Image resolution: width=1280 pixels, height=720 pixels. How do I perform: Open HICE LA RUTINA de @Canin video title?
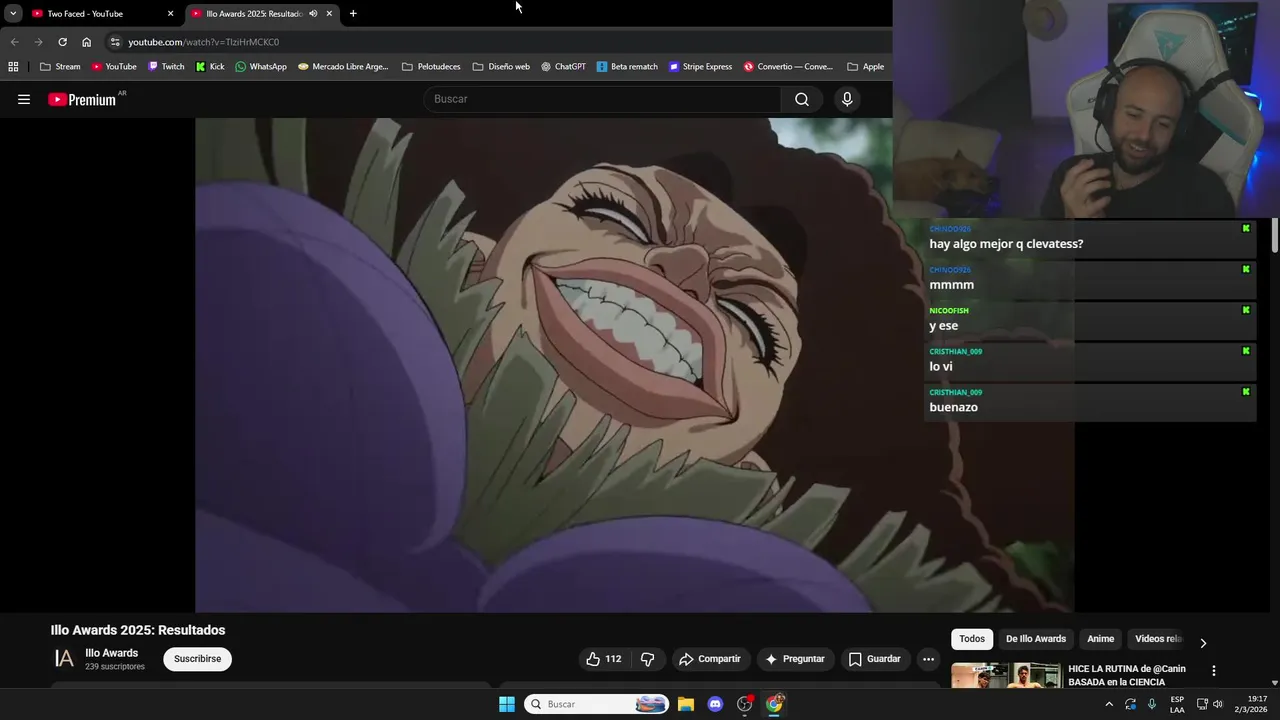pyautogui.click(x=1127, y=675)
